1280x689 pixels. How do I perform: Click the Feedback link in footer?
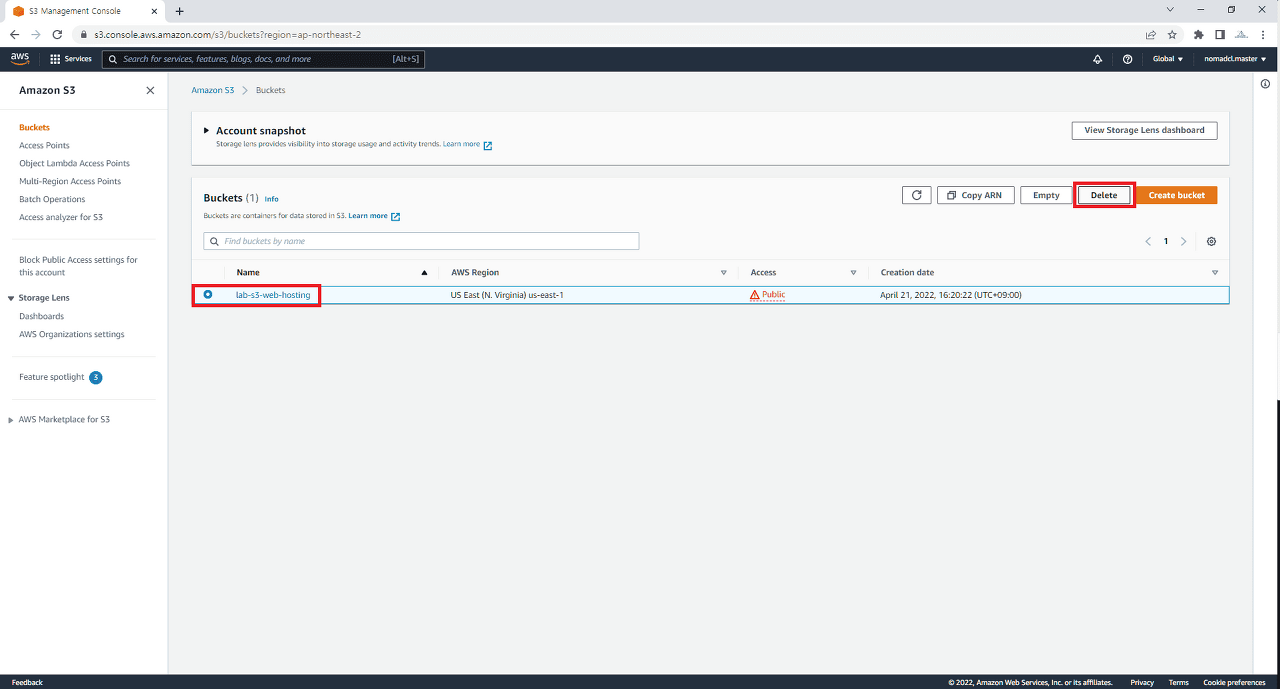(x=27, y=682)
